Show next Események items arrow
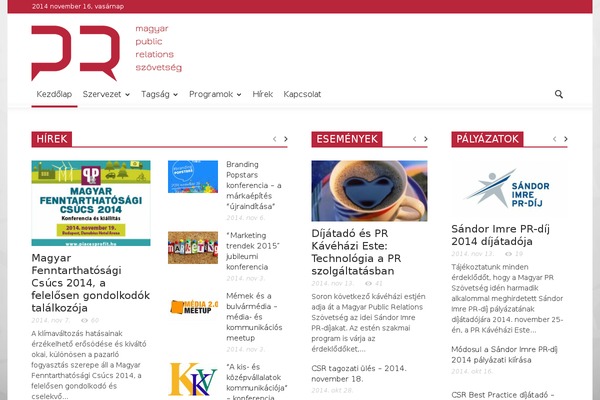The image size is (600, 400). coord(426,139)
